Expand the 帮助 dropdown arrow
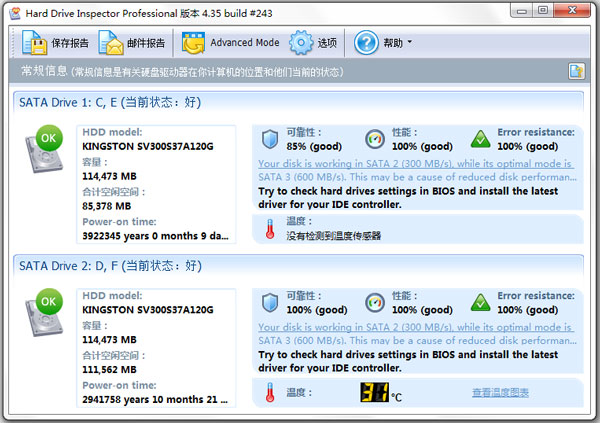The image size is (600, 423). (x=410, y=44)
